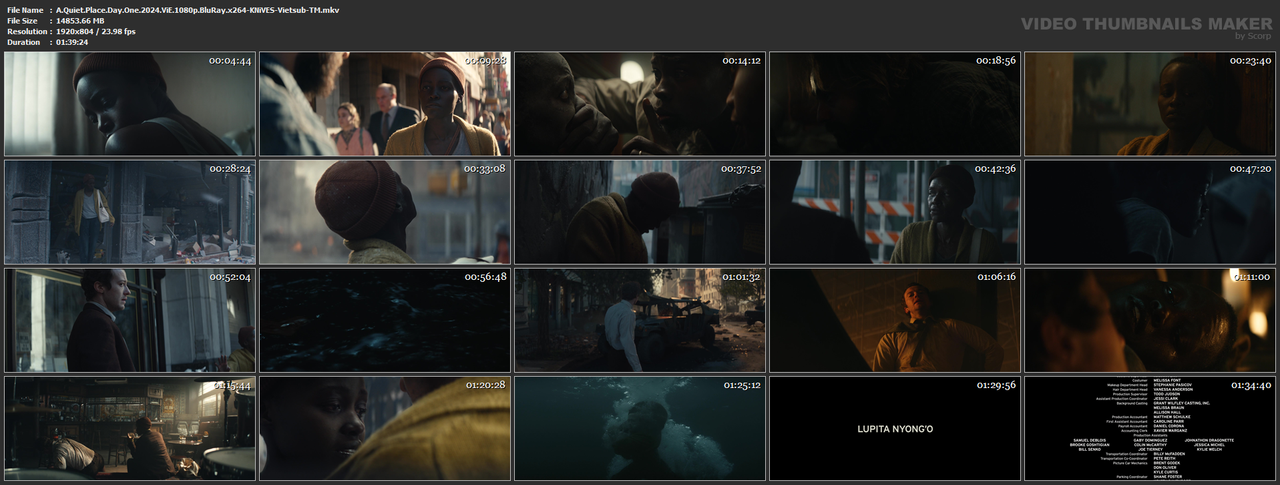Select the thumbnail timestamped 01:20:28
The height and width of the screenshot is (485, 1280).
tap(385, 428)
